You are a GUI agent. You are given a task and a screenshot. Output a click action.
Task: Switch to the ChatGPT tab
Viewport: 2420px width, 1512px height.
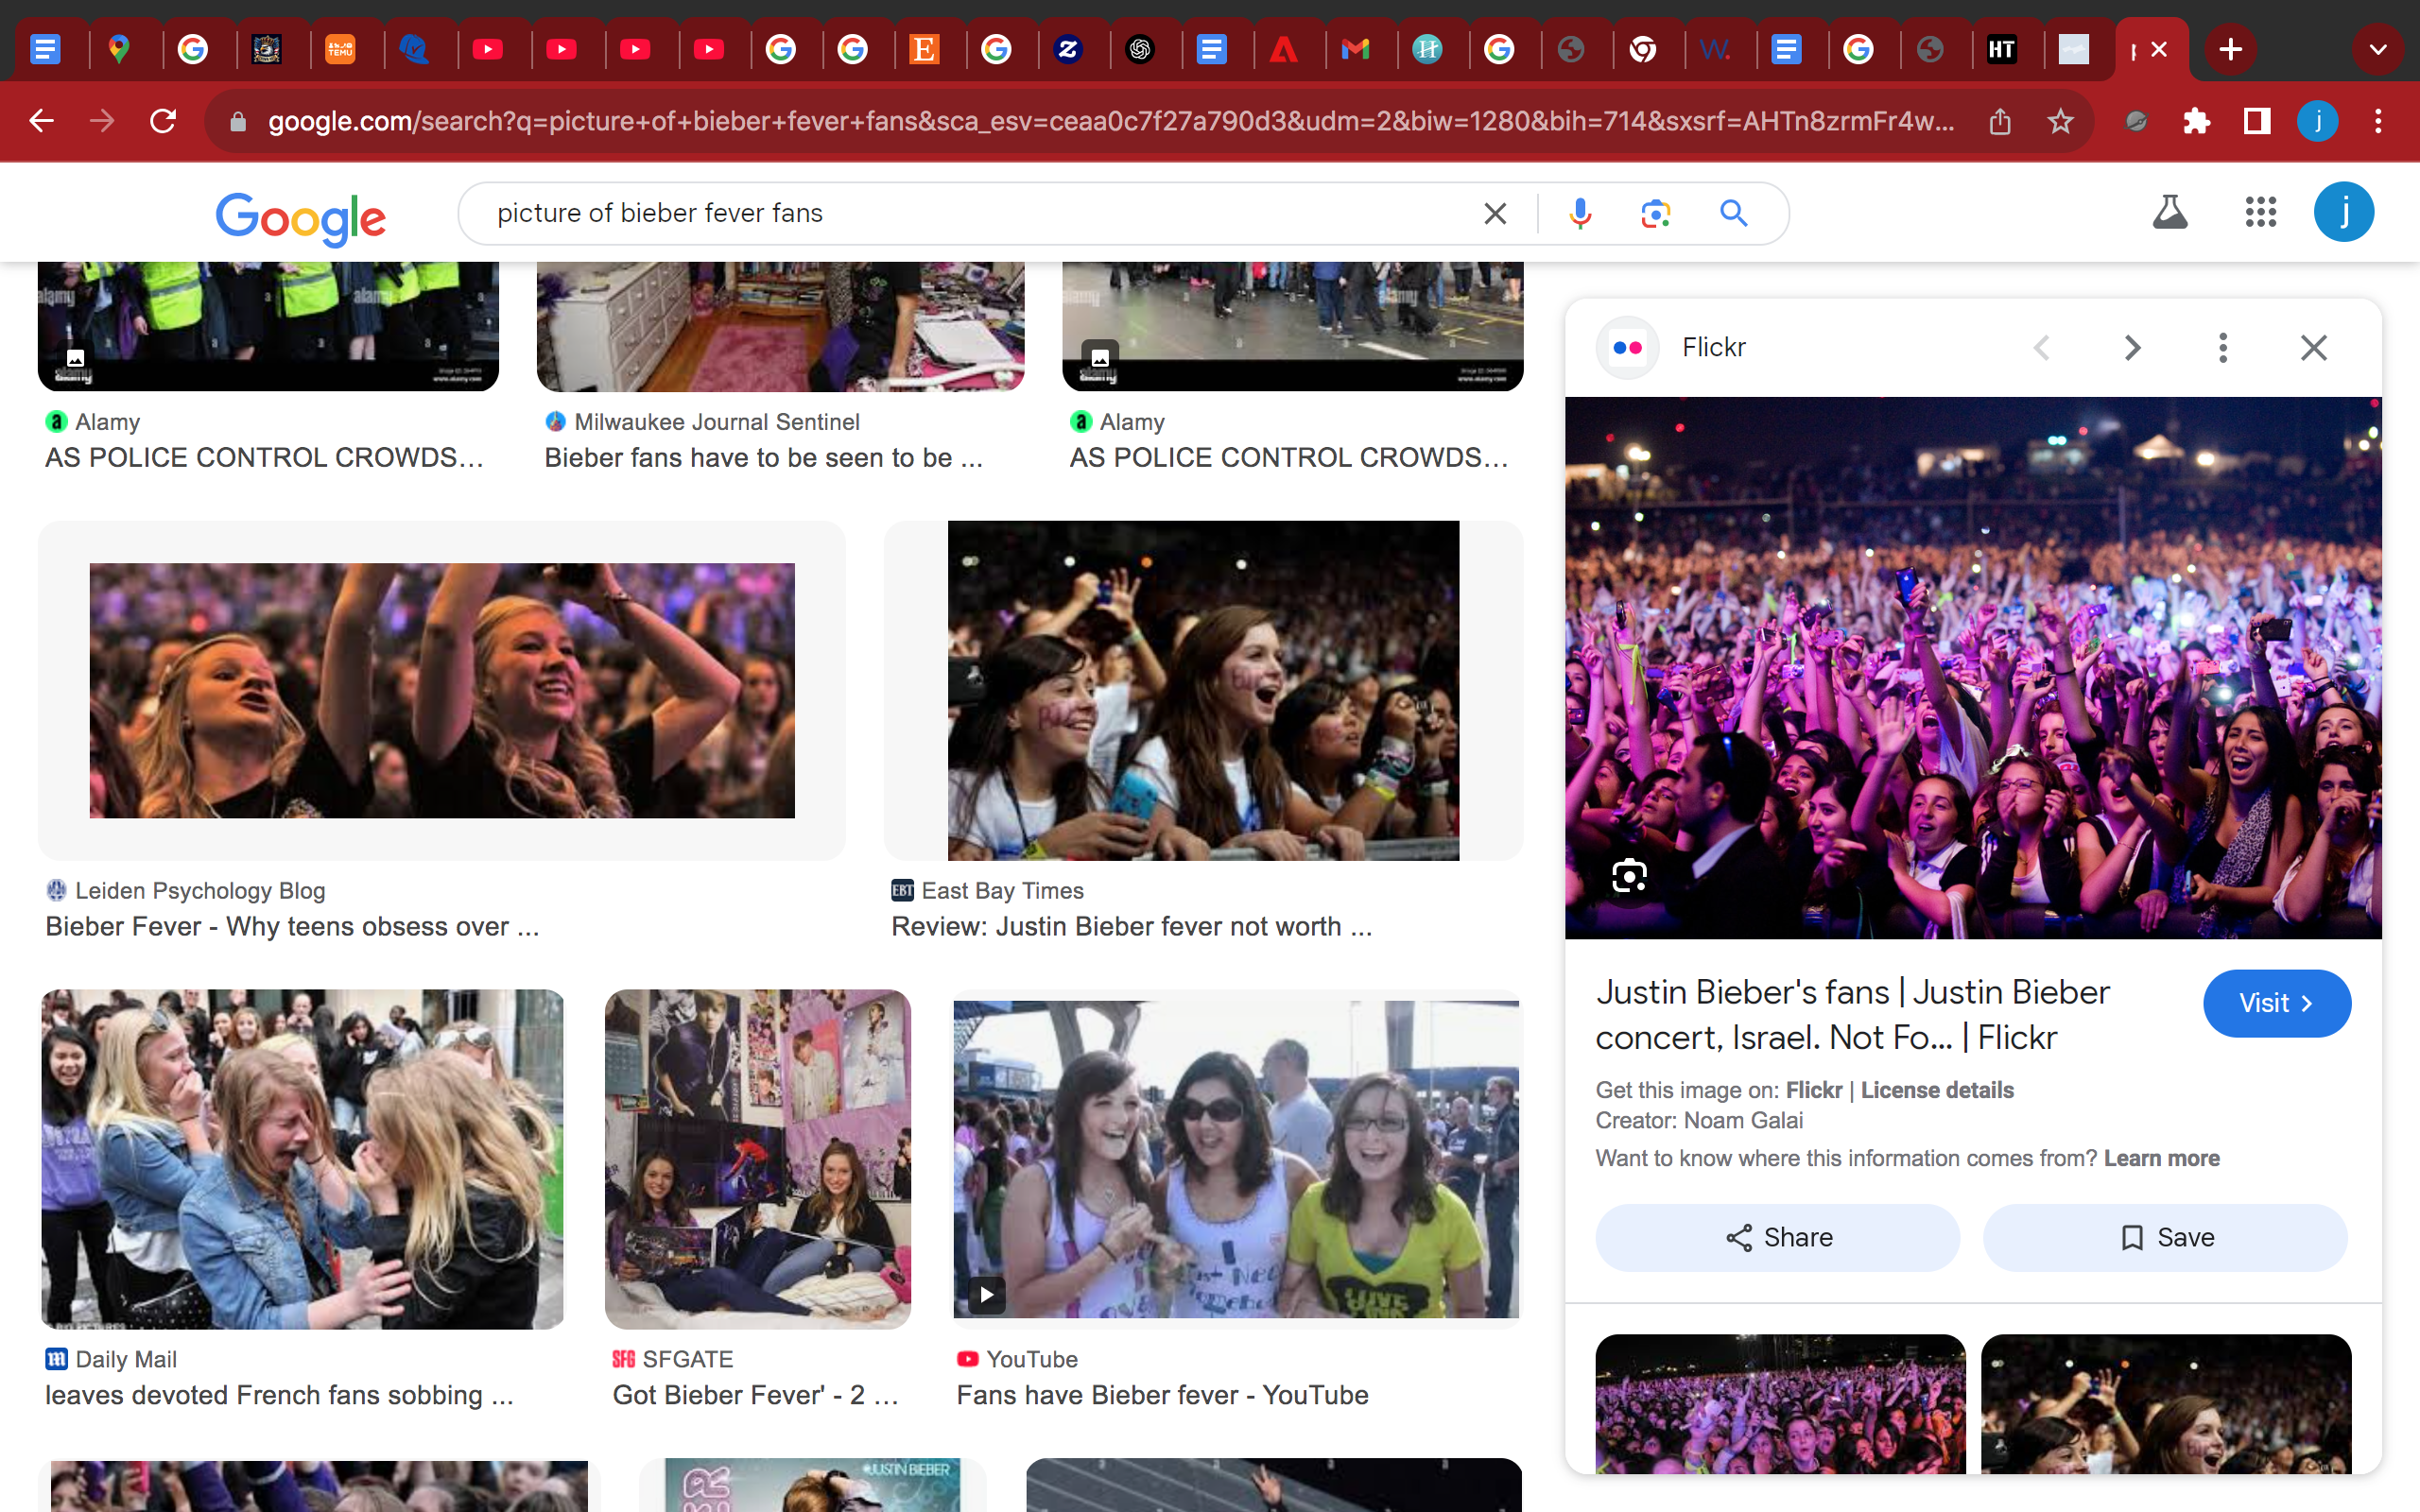pyautogui.click(x=1140, y=49)
